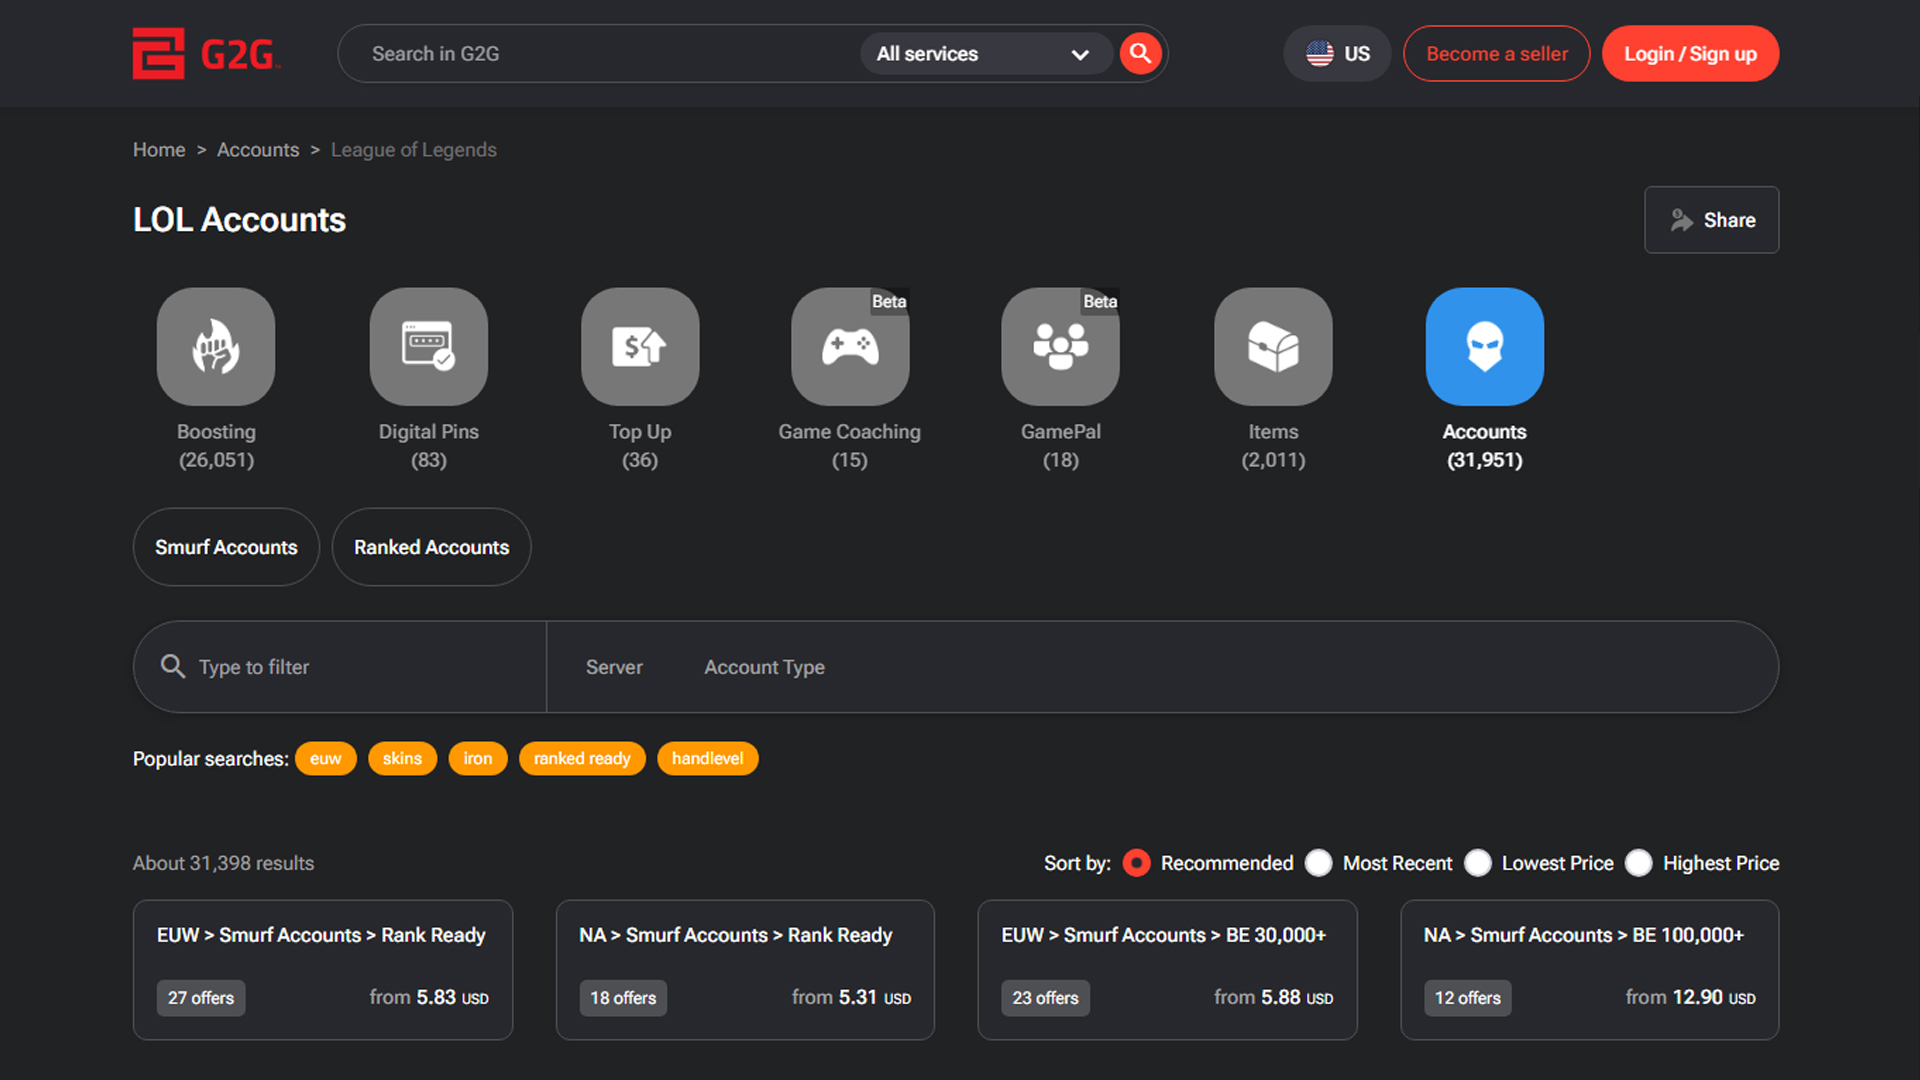The image size is (1920, 1080).
Task: Select the 'ranked ready' popular search tag
Action: click(582, 759)
